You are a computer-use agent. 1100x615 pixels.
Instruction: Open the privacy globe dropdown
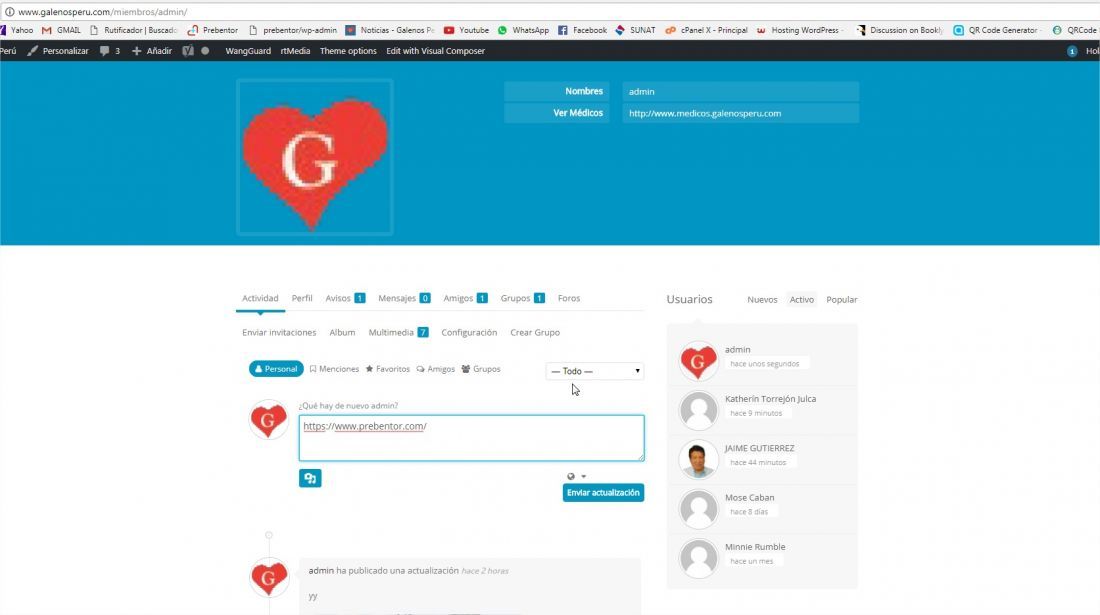click(576, 476)
